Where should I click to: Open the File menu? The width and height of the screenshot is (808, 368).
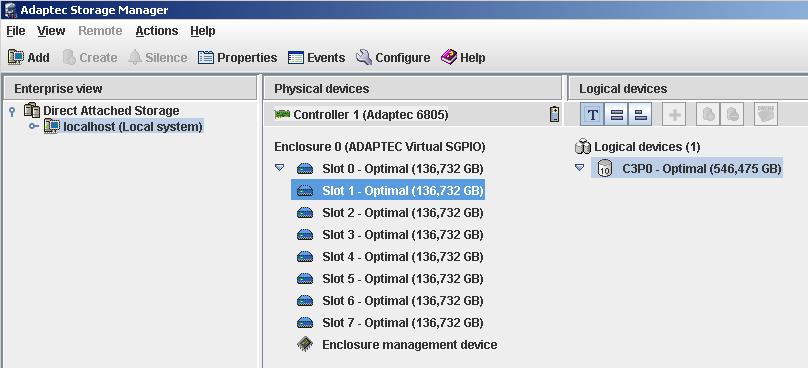pyautogui.click(x=15, y=31)
